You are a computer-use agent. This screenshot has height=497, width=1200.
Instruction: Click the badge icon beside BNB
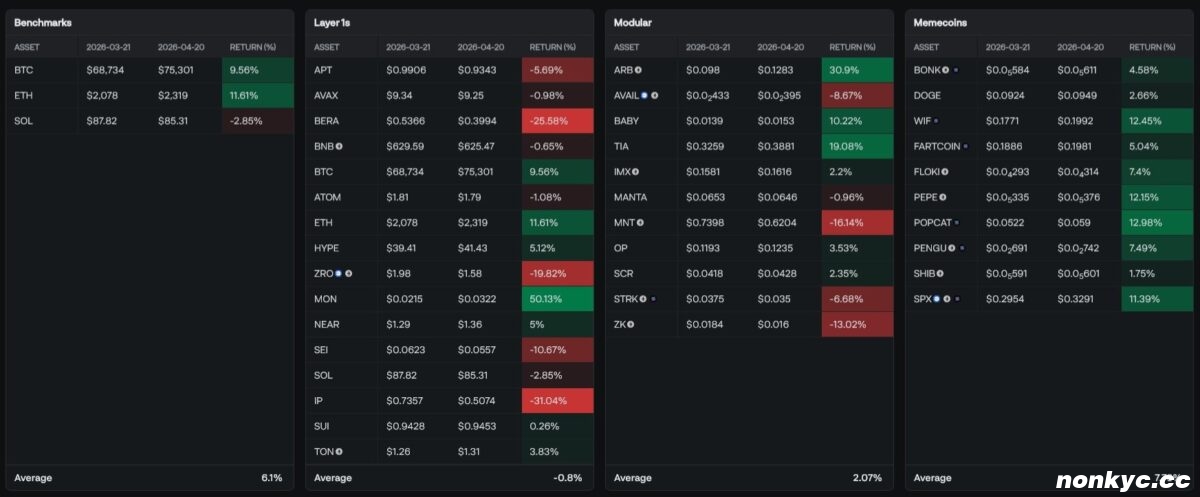[339, 146]
